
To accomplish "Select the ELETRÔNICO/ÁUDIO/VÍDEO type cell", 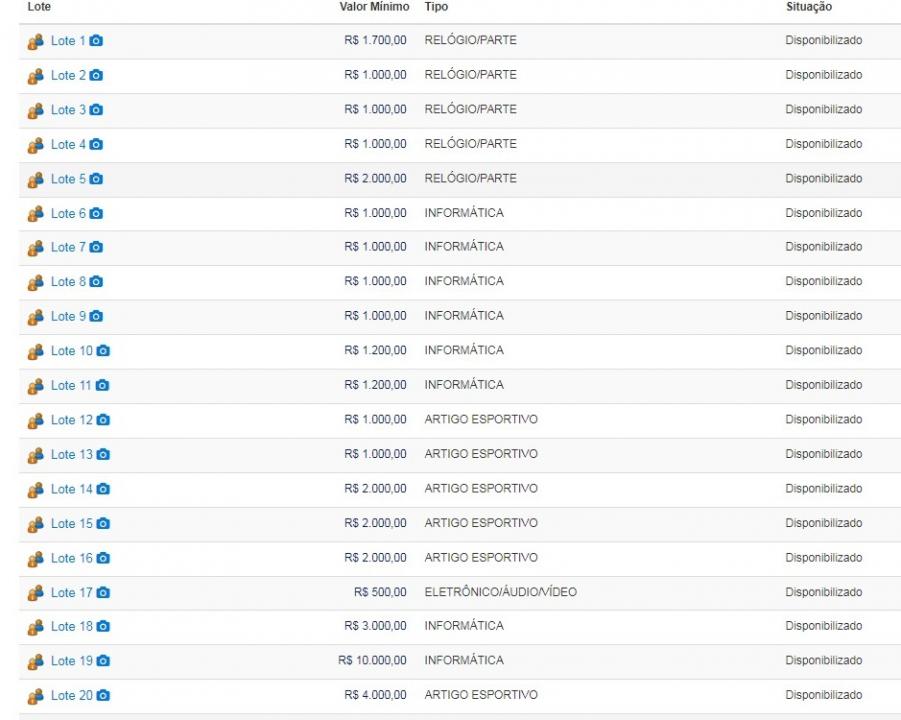I will 500,592.
